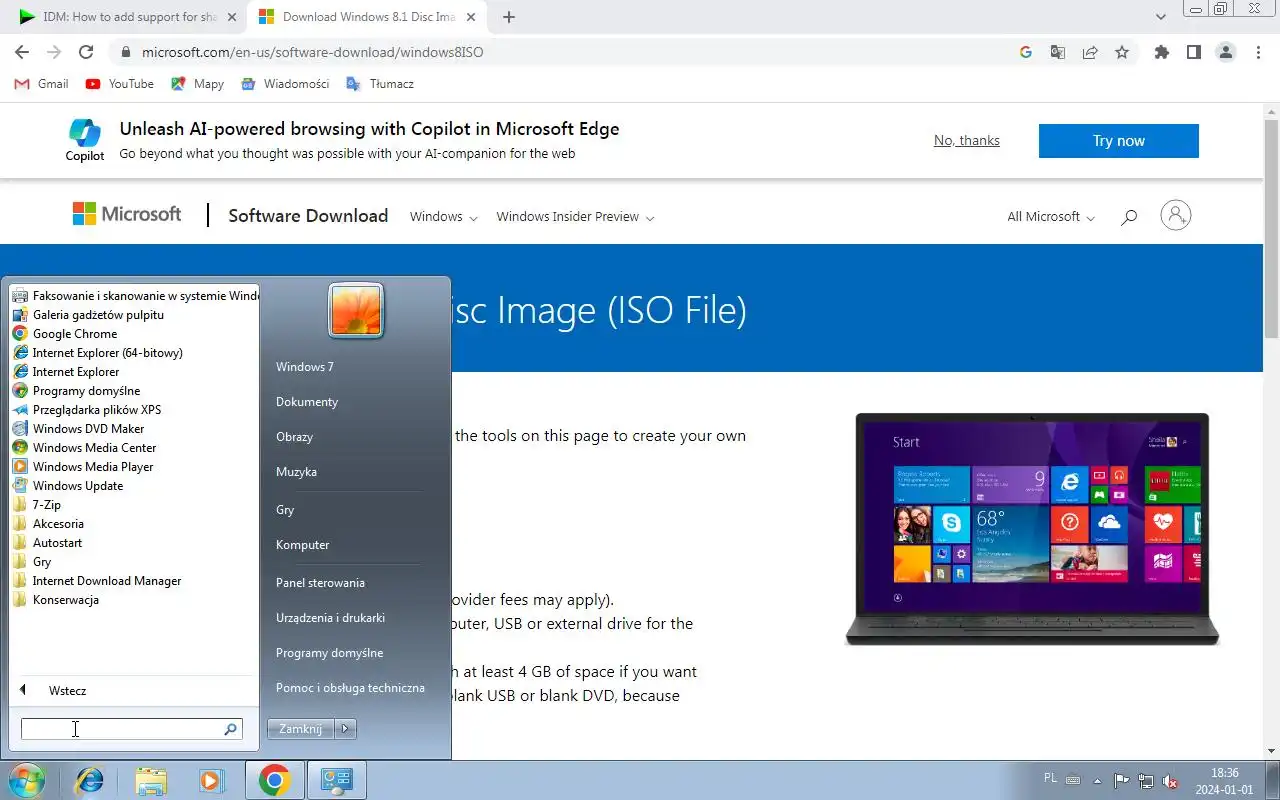Toggle the Chrome side panel

pyautogui.click(x=1193, y=52)
